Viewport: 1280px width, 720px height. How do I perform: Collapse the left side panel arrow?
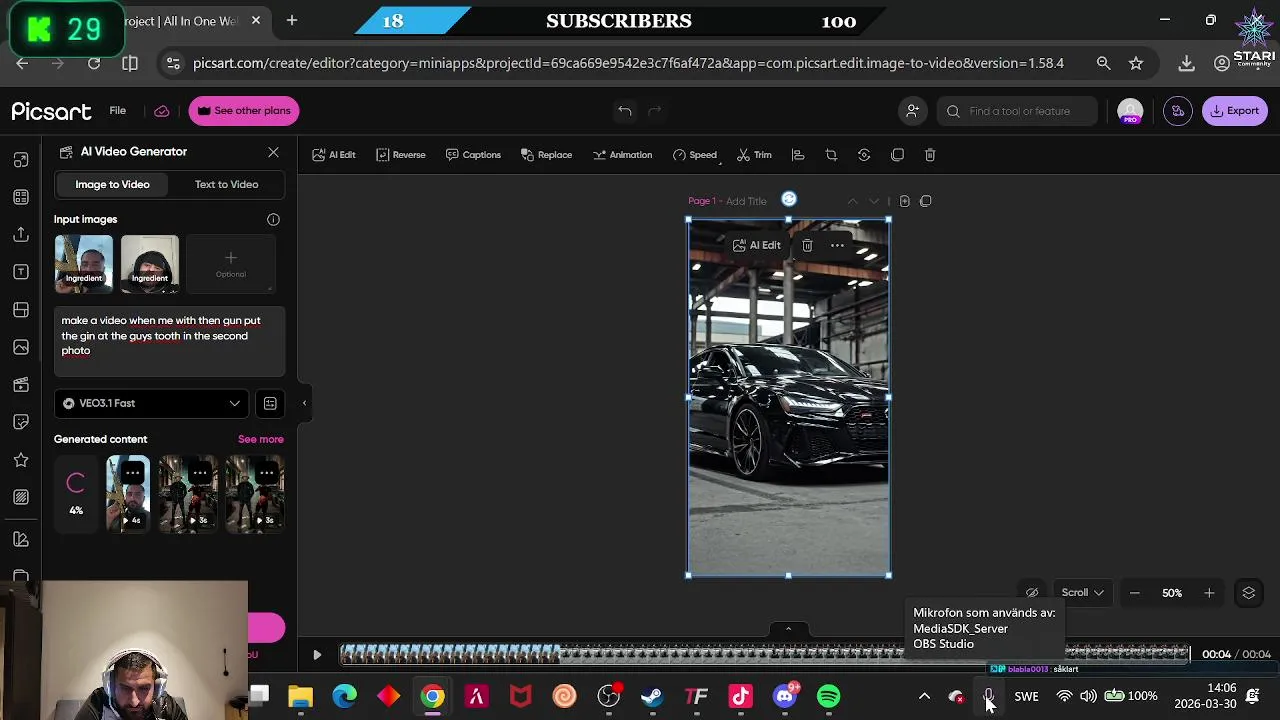304,403
